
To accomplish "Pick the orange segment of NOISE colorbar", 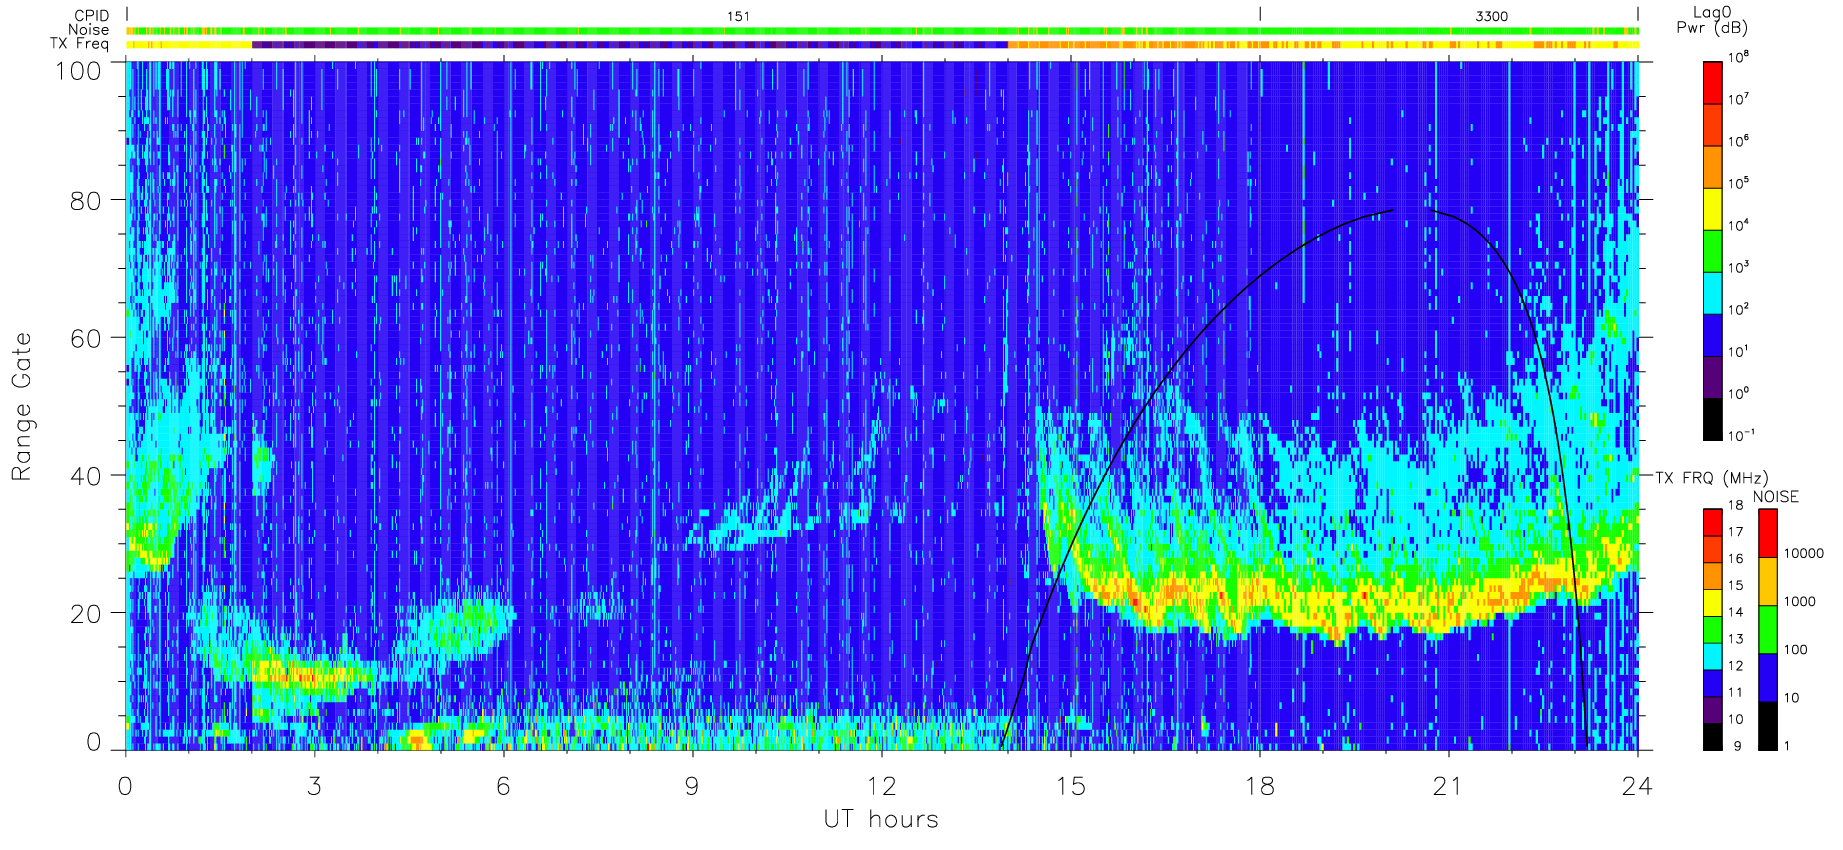I will tap(1767, 581).
